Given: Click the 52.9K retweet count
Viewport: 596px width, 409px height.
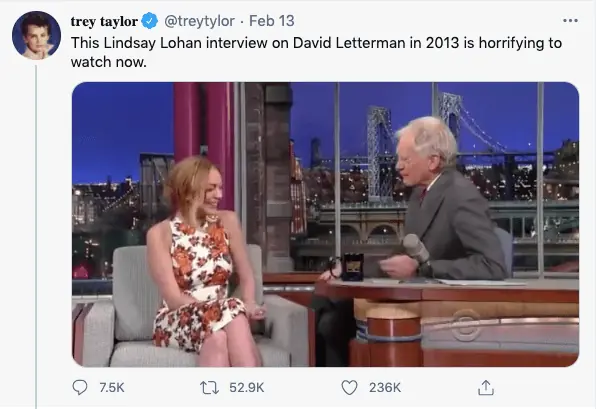Looking at the screenshot, I should [x=247, y=387].
